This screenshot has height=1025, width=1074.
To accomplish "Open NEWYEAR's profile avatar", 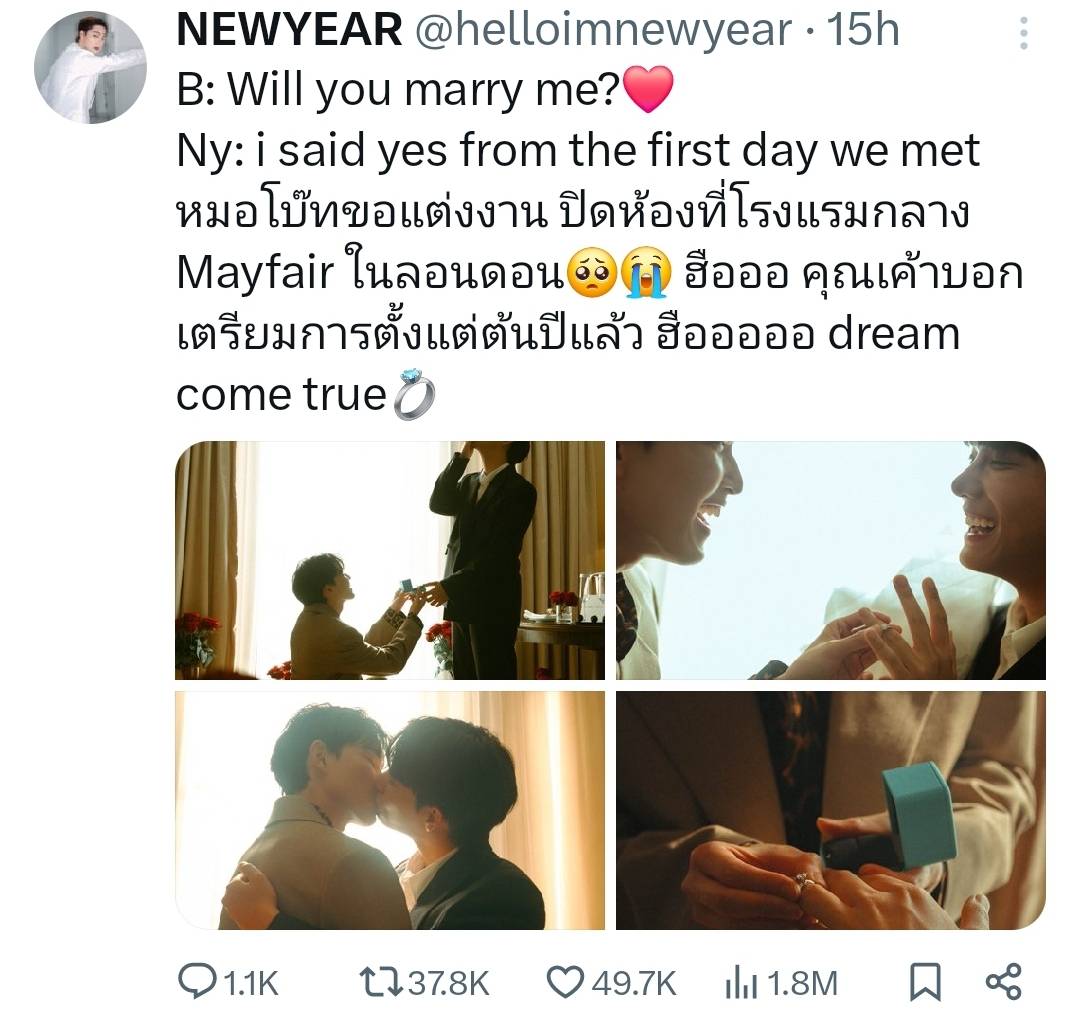I will 90,67.
